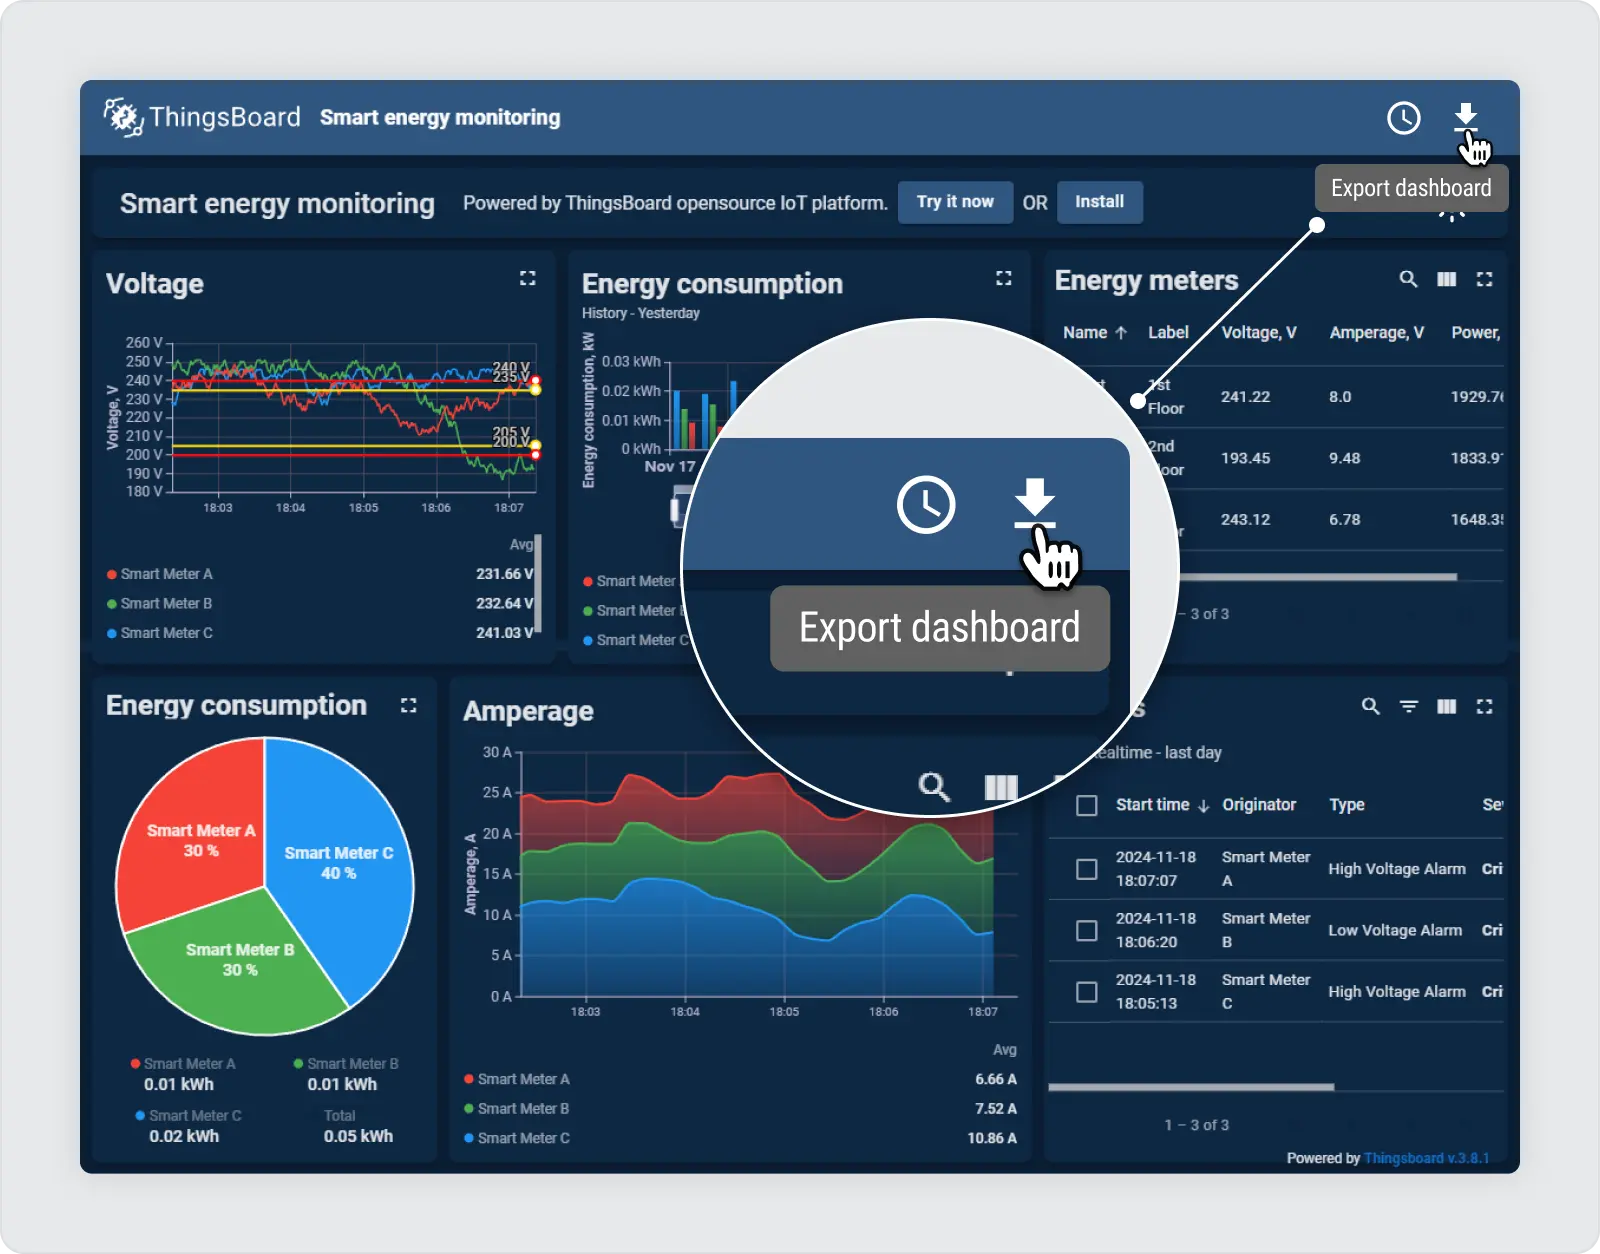Open the time window clock icon

pos(1403,118)
